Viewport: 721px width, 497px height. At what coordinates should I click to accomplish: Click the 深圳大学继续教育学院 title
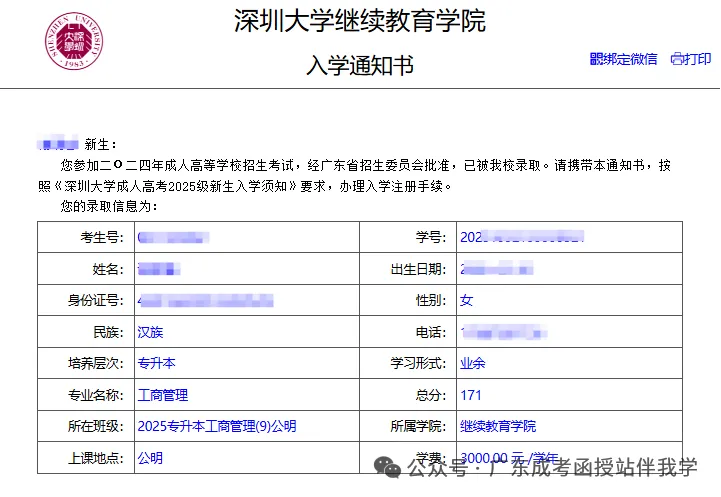[360, 21]
